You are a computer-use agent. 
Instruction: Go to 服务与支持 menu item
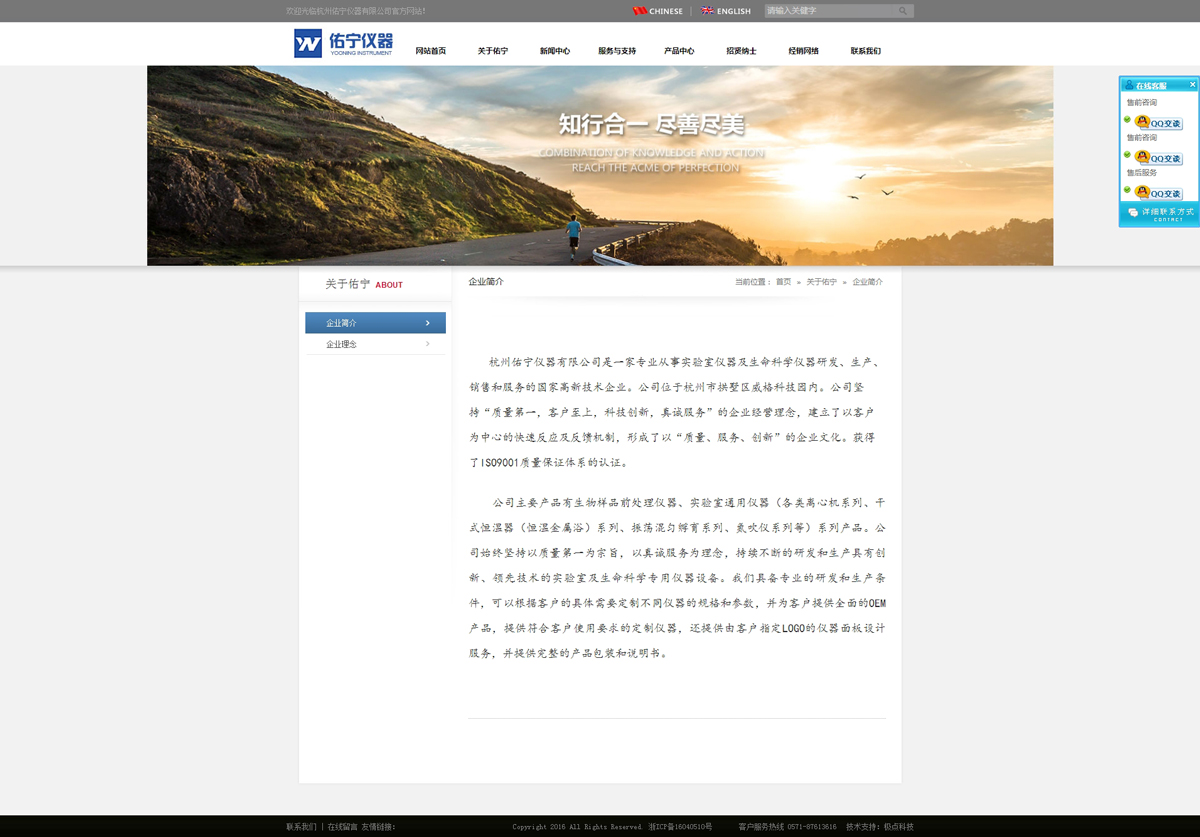click(617, 51)
